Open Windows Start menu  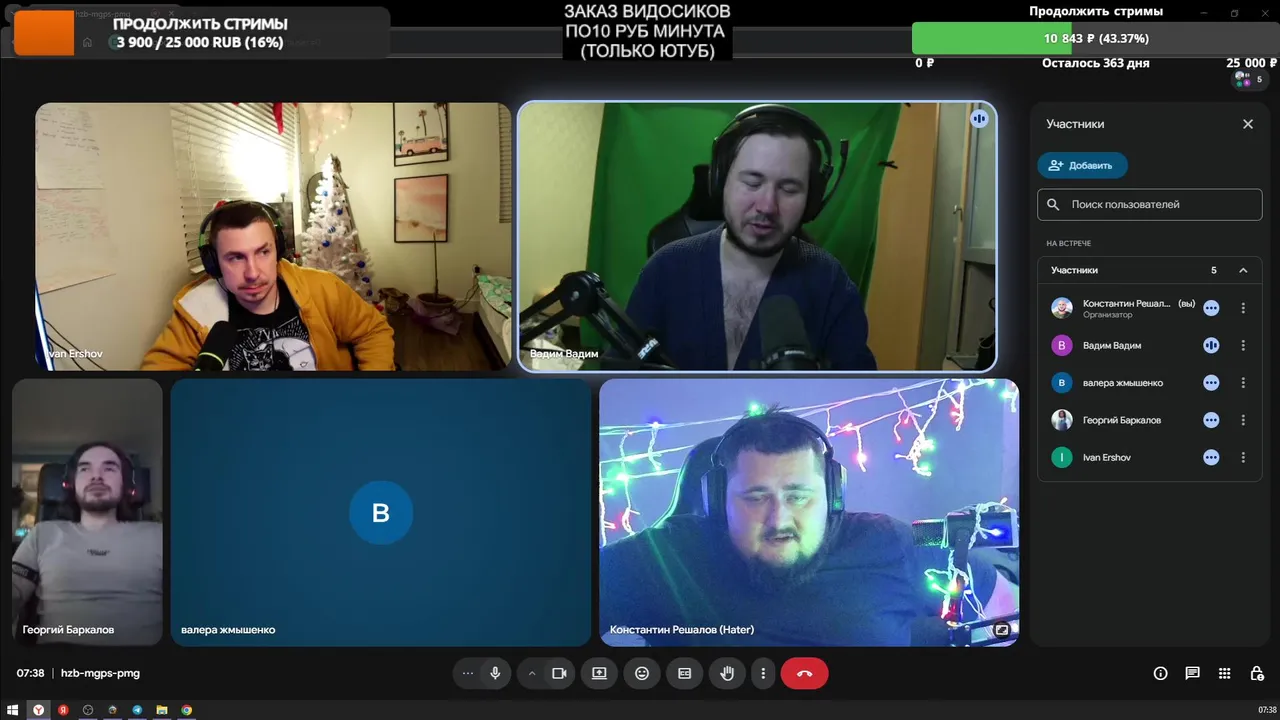point(13,710)
